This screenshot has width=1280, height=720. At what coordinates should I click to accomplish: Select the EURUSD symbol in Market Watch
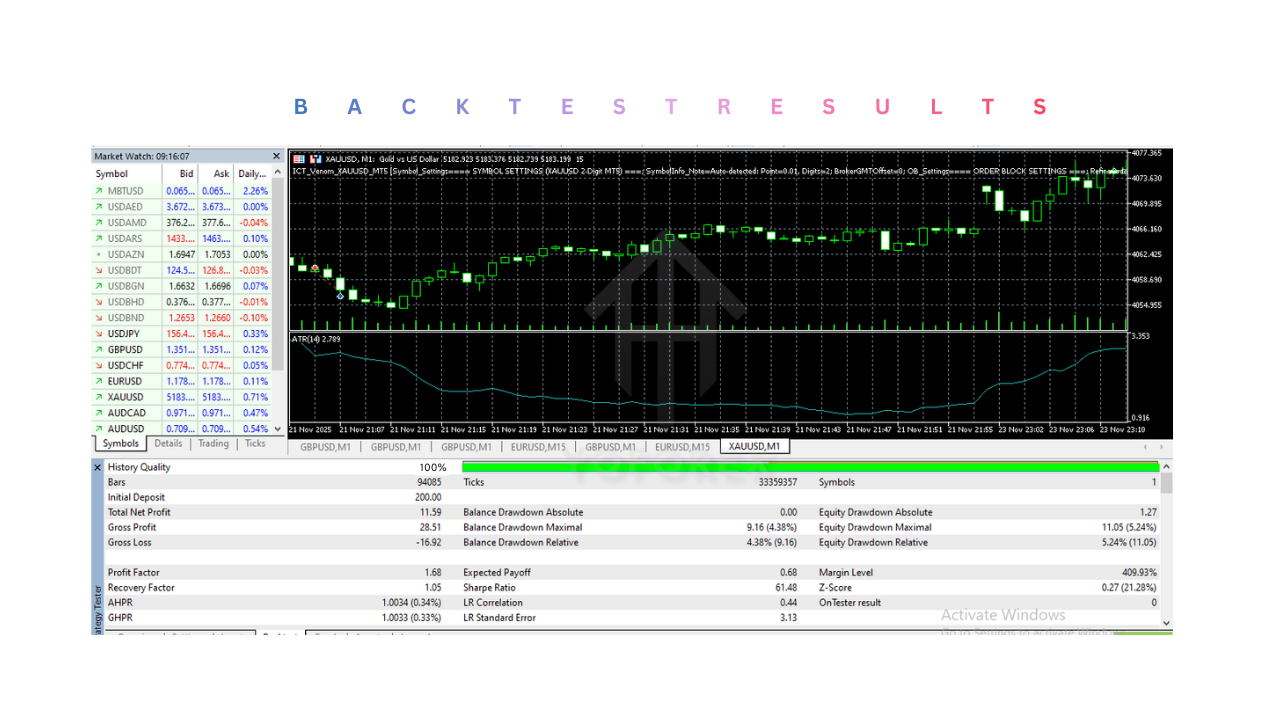(127, 381)
